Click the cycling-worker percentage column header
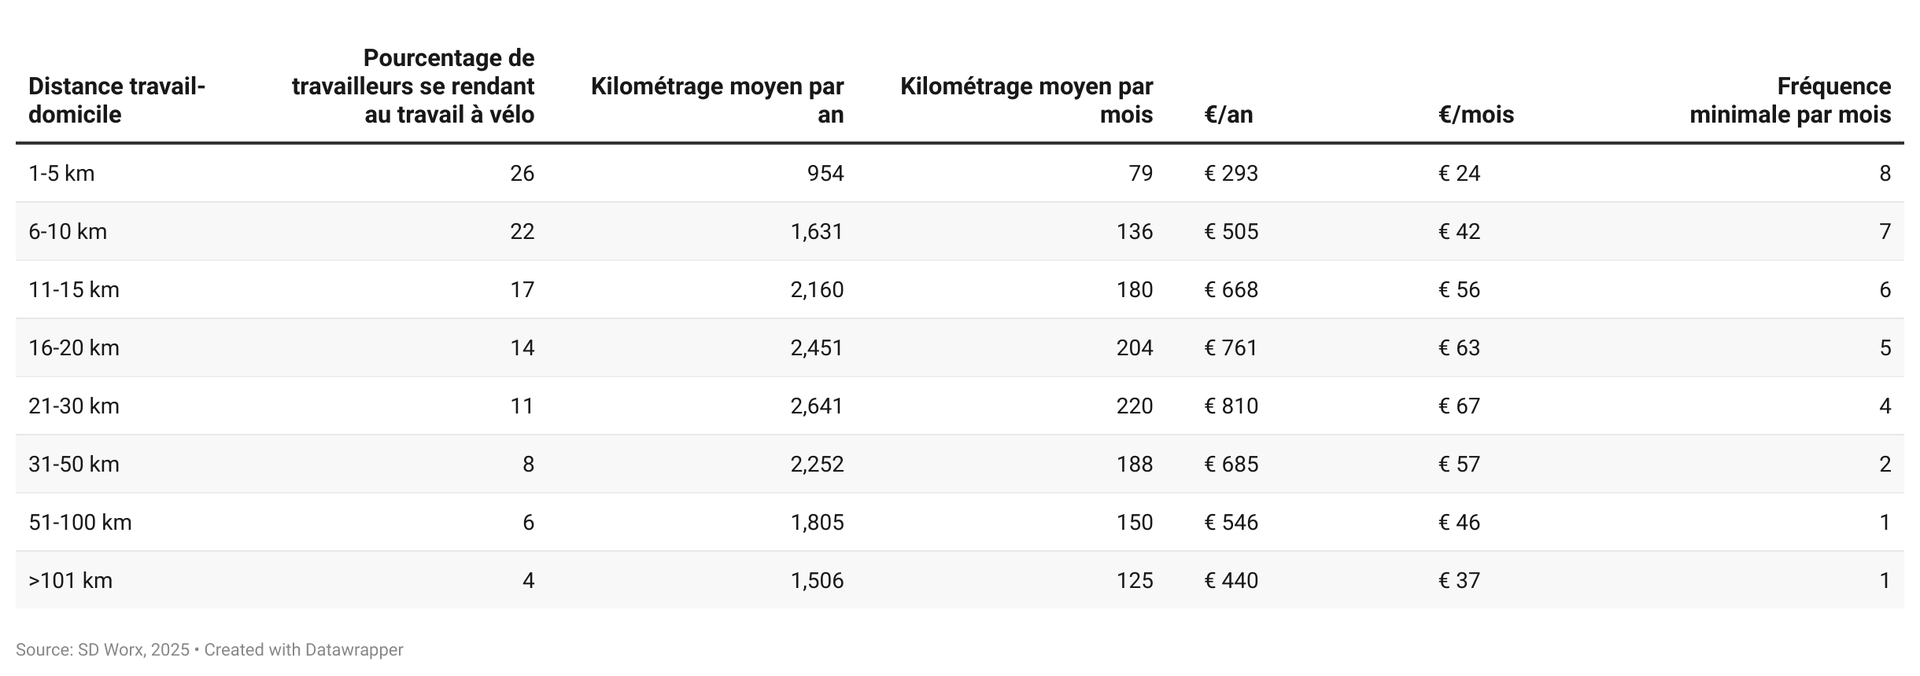Screen dimensions: 1920x676 (x=413, y=86)
